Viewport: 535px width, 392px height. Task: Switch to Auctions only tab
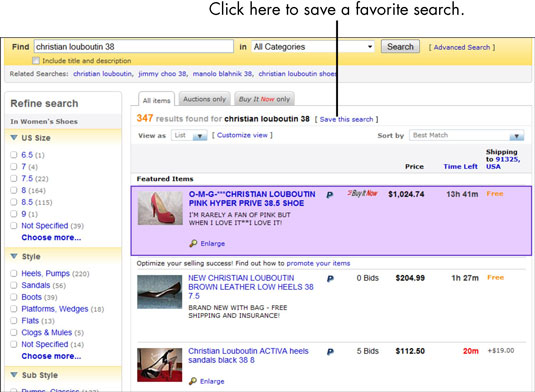tap(204, 99)
